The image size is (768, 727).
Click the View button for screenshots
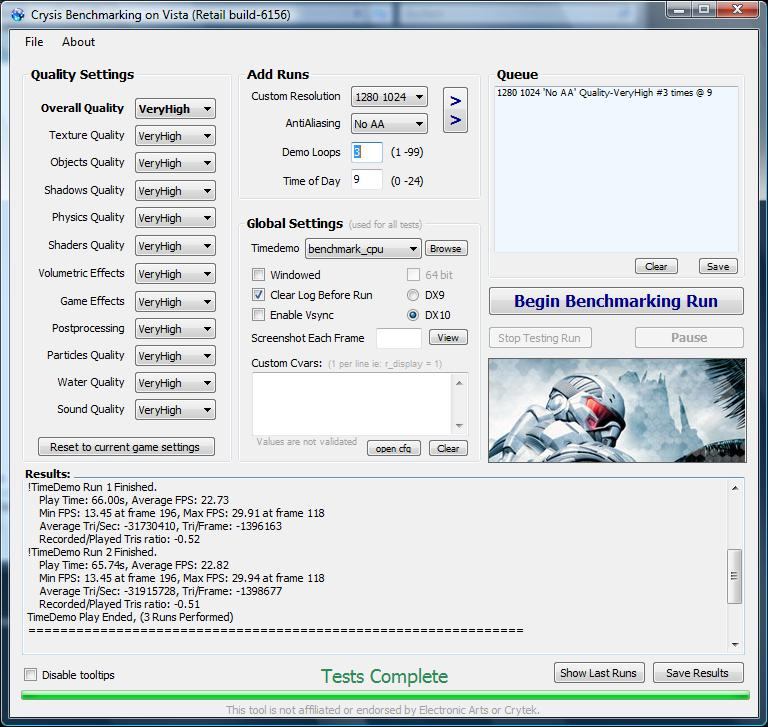(x=448, y=338)
